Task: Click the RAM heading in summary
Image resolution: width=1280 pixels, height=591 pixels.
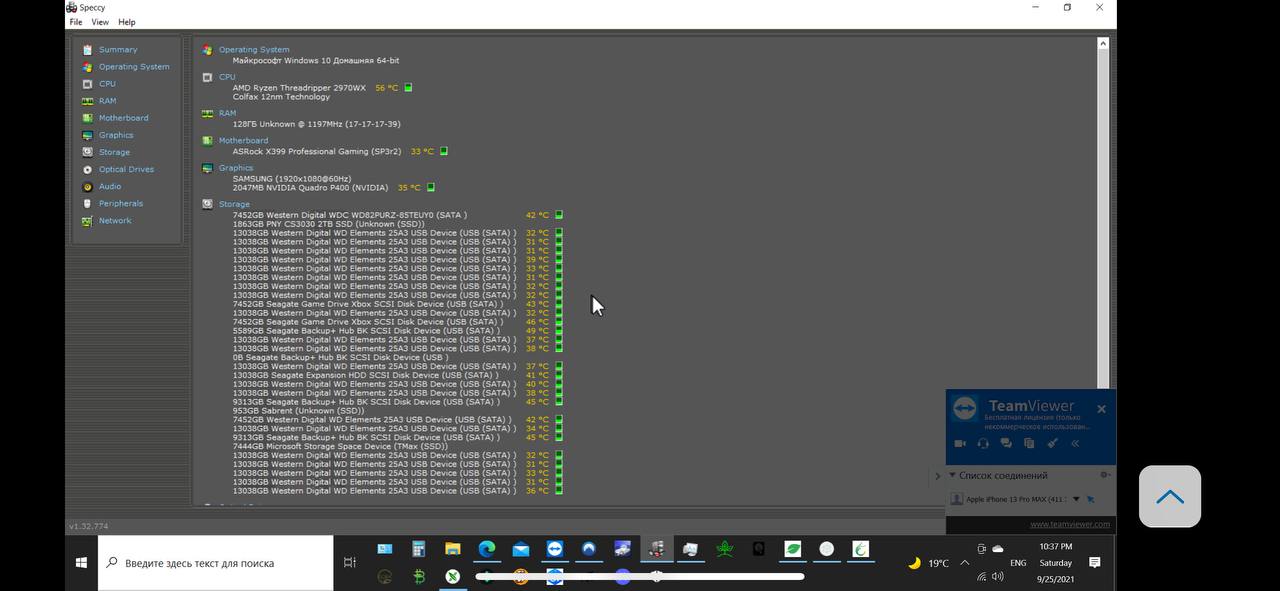Action: click(x=227, y=113)
